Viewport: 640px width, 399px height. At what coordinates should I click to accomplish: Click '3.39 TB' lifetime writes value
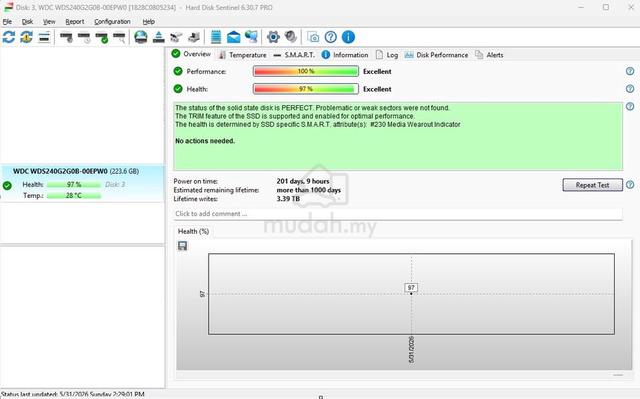288,199
